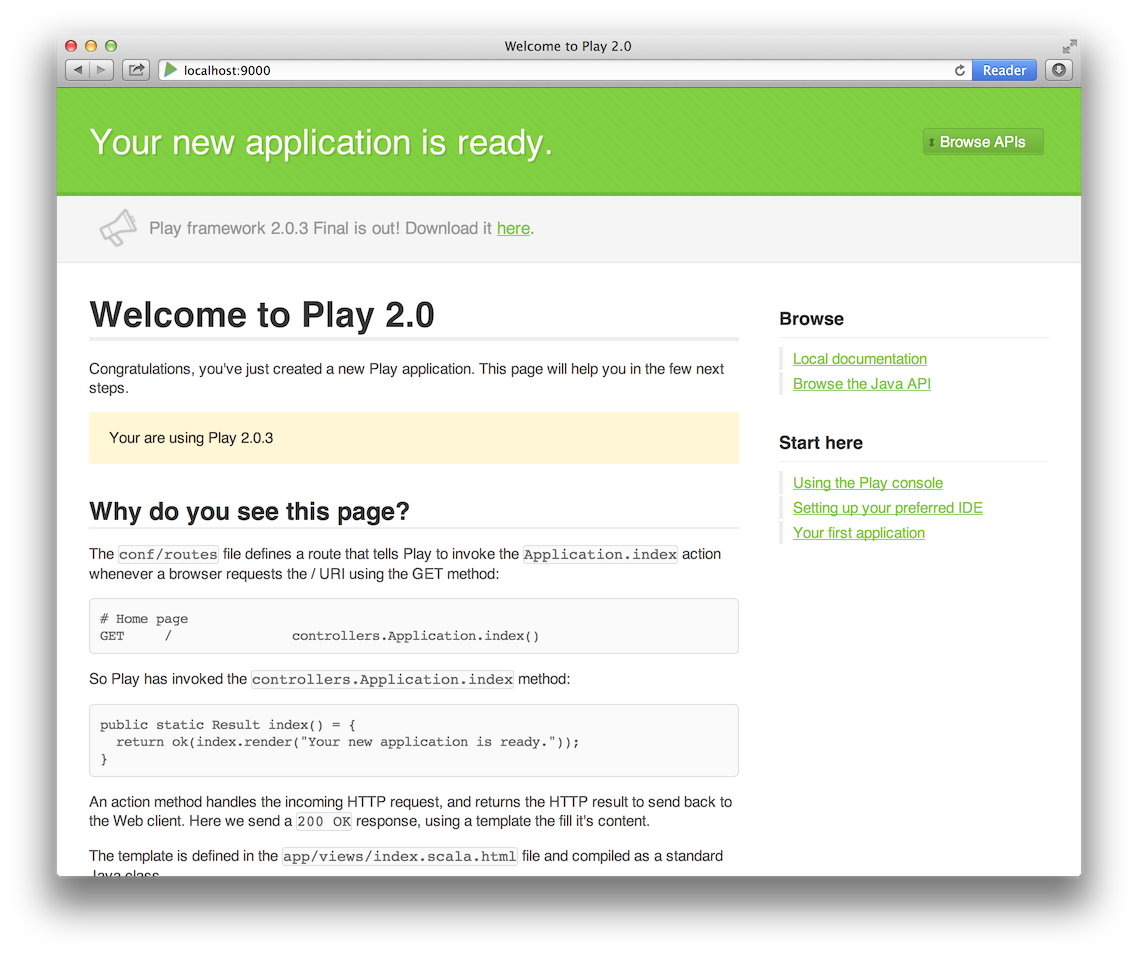Click the green window zoom button

click(x=111, y=46)
